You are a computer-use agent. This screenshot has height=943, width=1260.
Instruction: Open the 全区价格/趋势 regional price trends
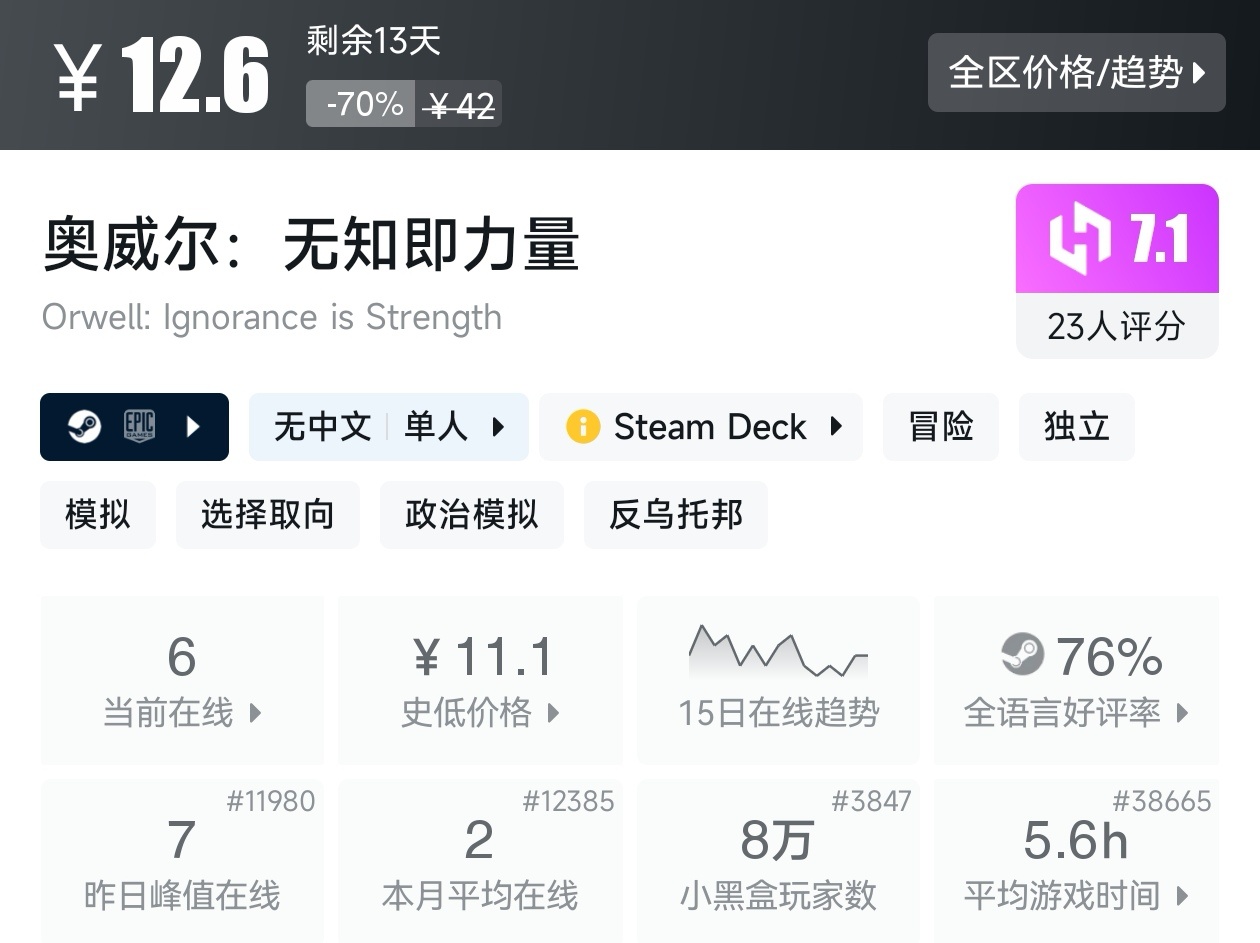[1076, 72]
